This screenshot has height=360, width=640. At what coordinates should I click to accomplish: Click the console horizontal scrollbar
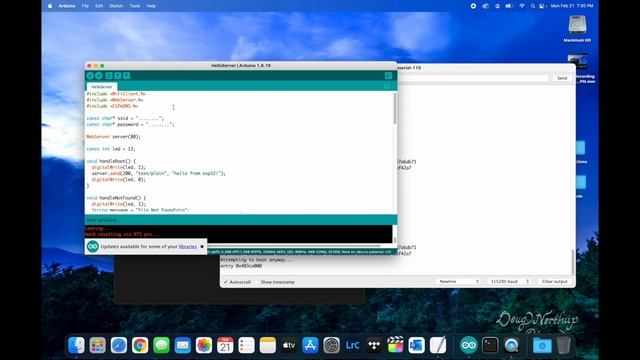pos(294,246)
